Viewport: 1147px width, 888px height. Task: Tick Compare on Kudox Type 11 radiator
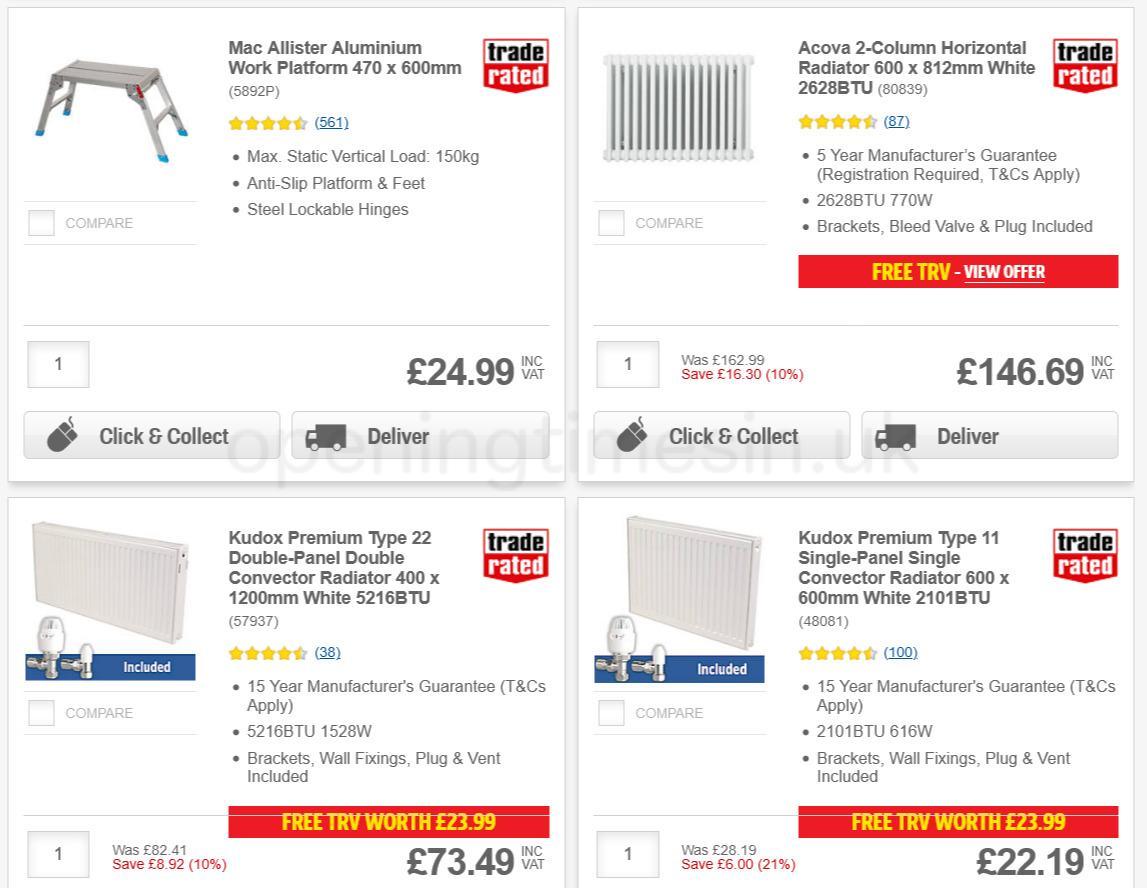(x=610, y=712)
